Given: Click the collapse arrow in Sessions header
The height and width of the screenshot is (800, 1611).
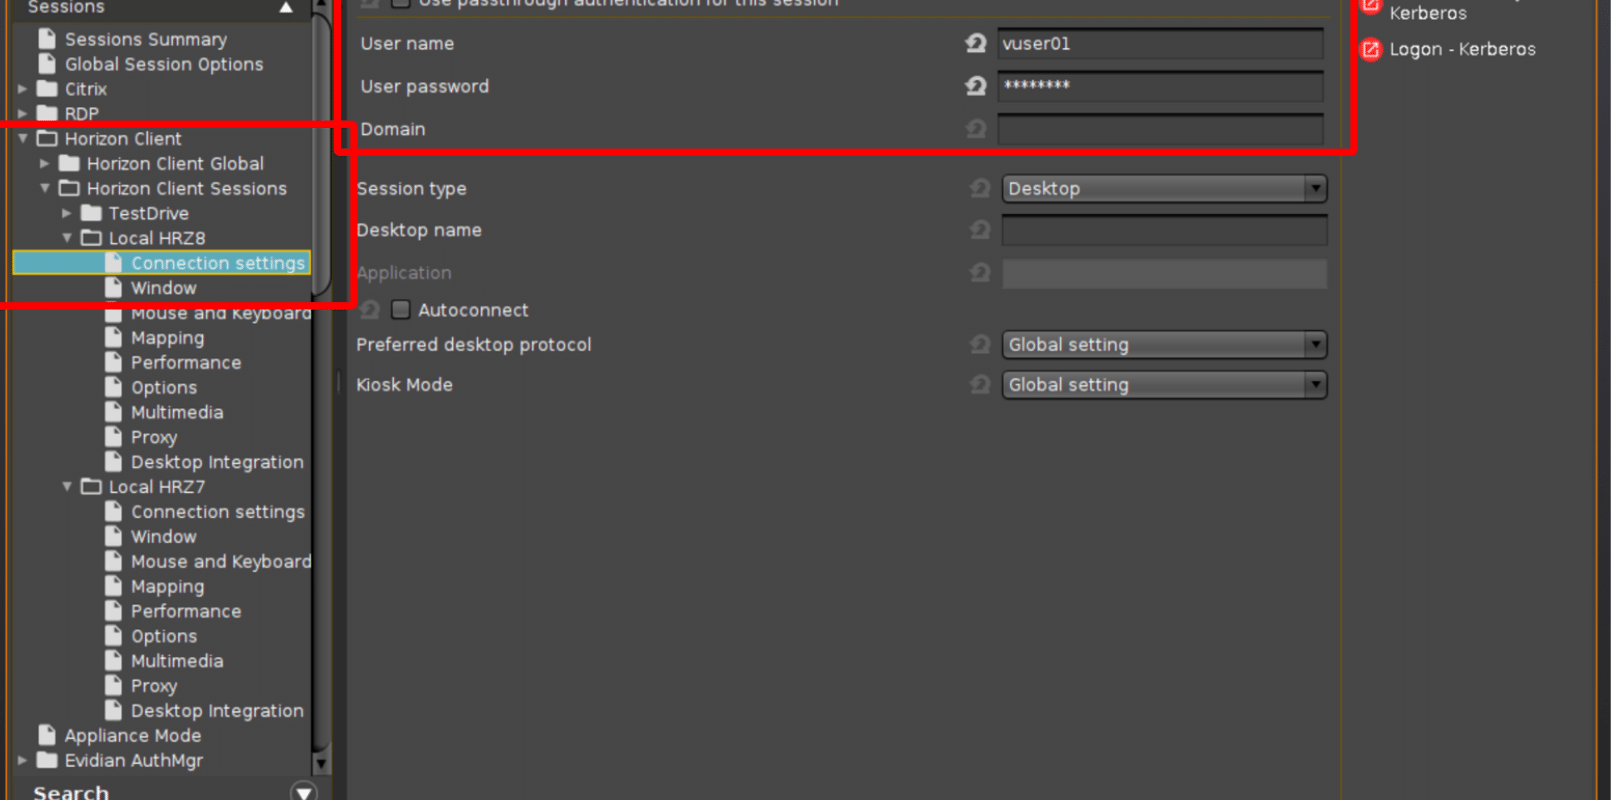Looking at the screenshot, I should [x=286, y=7].
